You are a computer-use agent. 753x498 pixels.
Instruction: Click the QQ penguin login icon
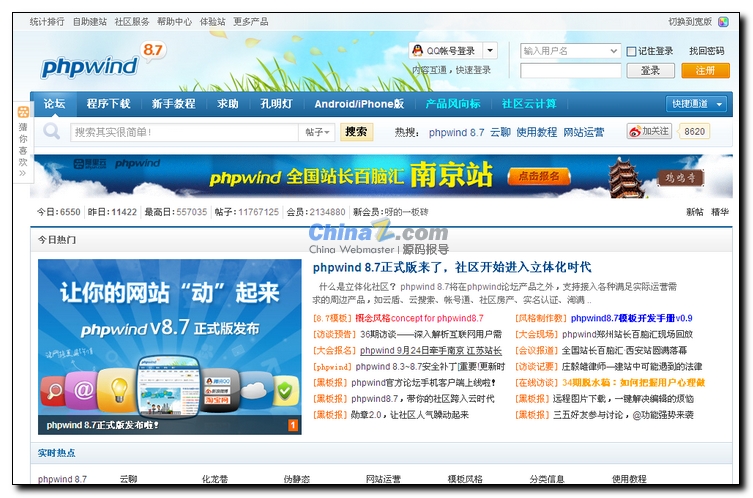(418, 50)
